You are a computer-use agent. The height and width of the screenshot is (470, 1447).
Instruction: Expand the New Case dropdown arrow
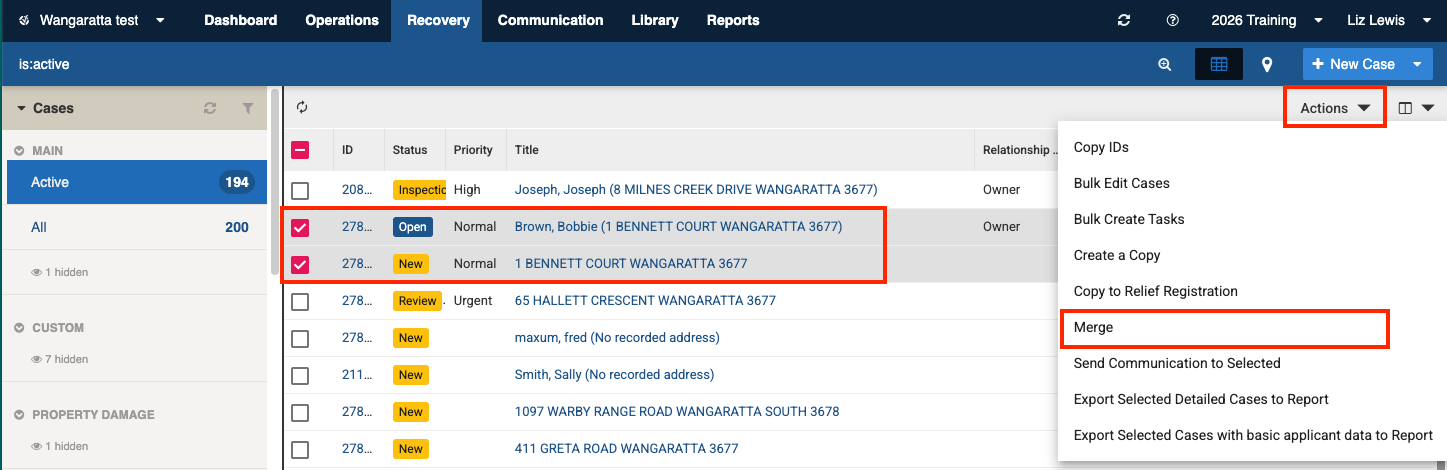coord(1417,64)
